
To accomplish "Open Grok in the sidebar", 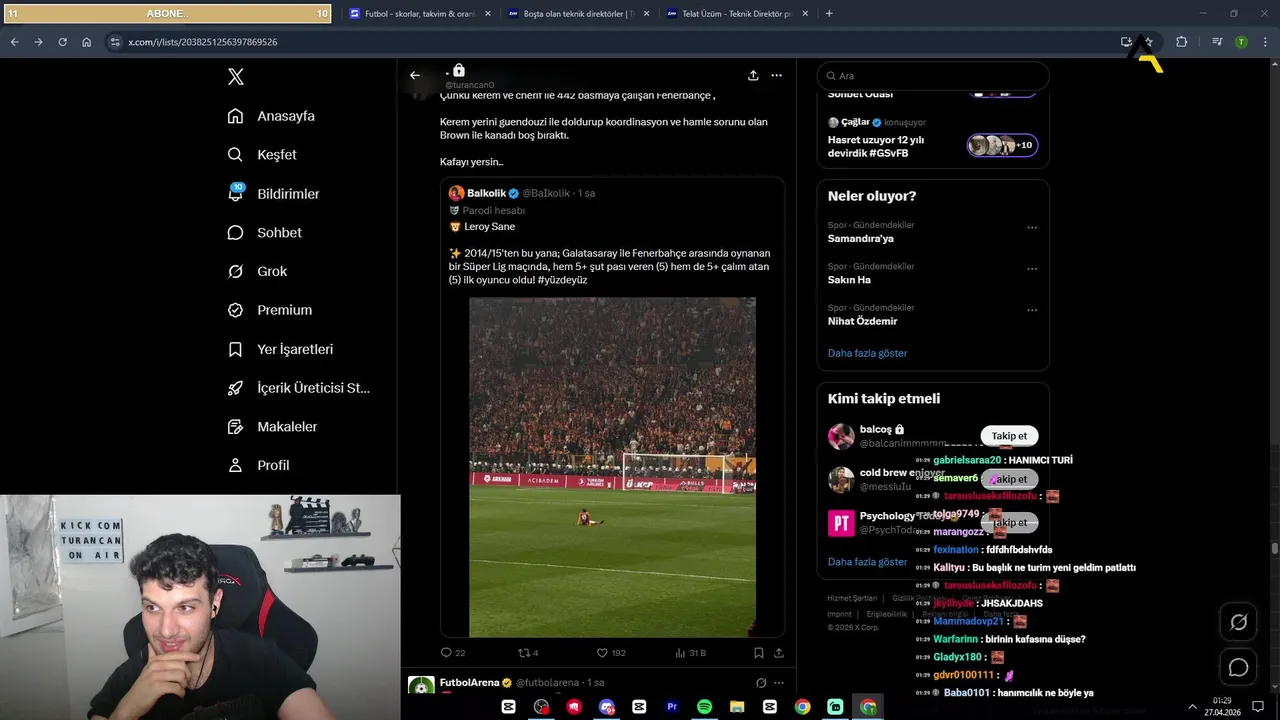I will (x=257, y=271).
